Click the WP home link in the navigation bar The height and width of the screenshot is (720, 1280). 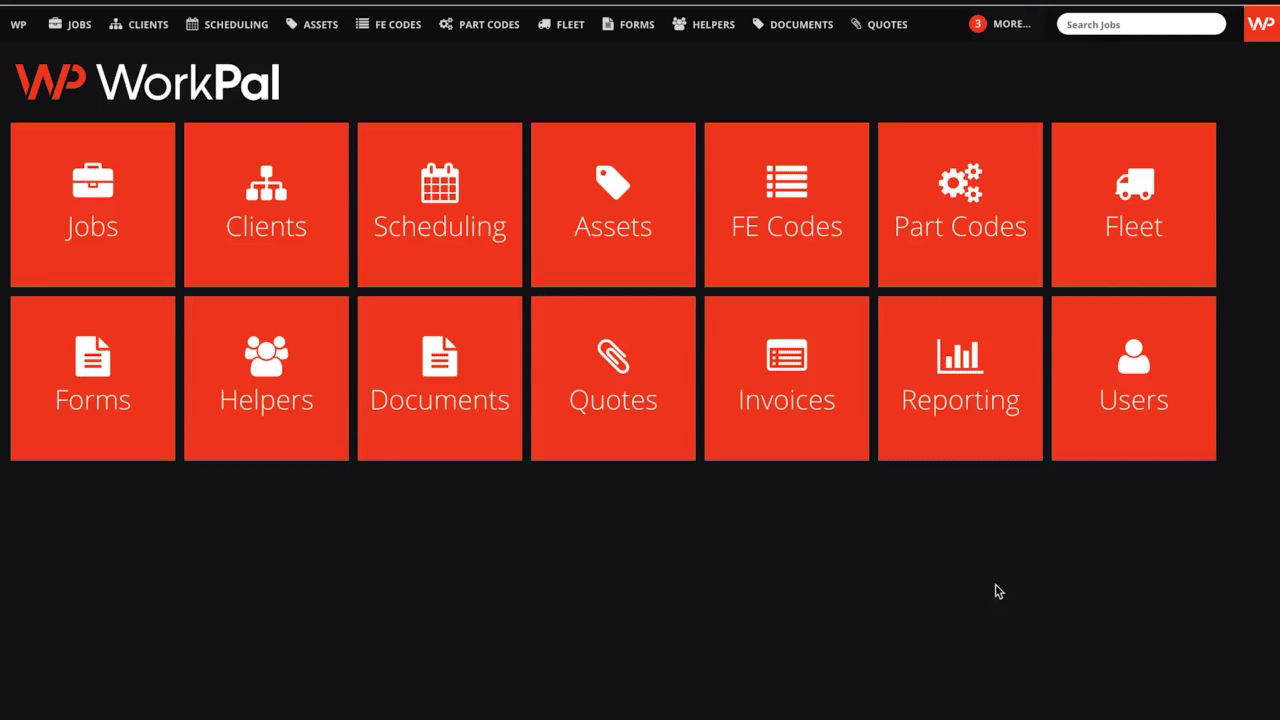coord(18,24)
